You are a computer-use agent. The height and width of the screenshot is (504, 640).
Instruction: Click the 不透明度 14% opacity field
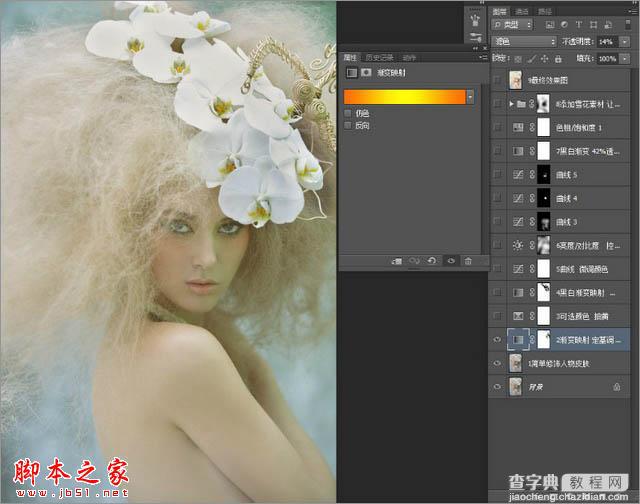(x=608, y=42)
